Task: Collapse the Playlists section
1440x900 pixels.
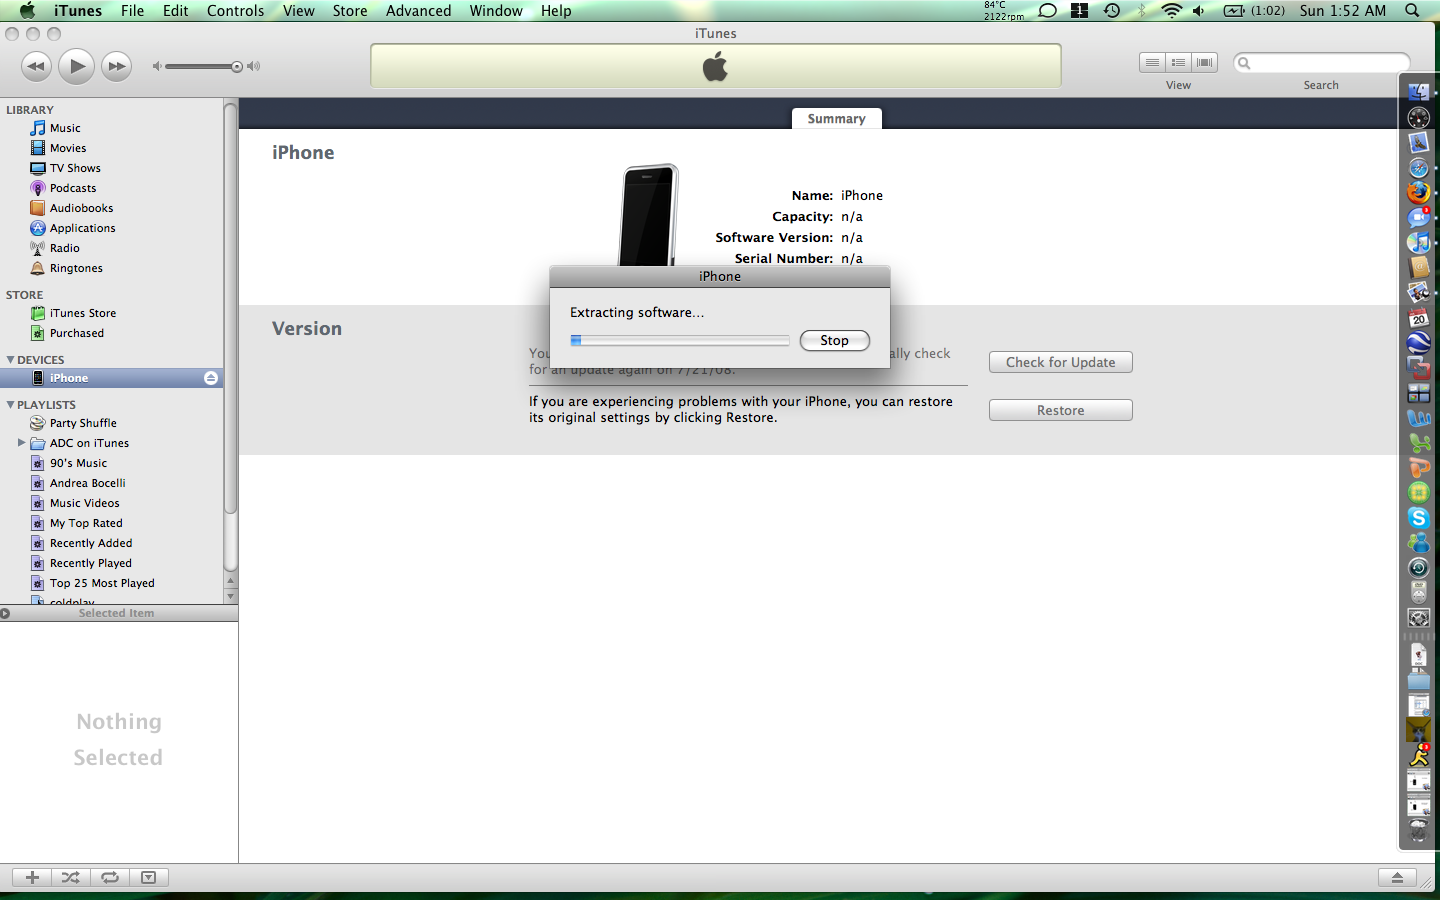Action: [x=10, y=405]
